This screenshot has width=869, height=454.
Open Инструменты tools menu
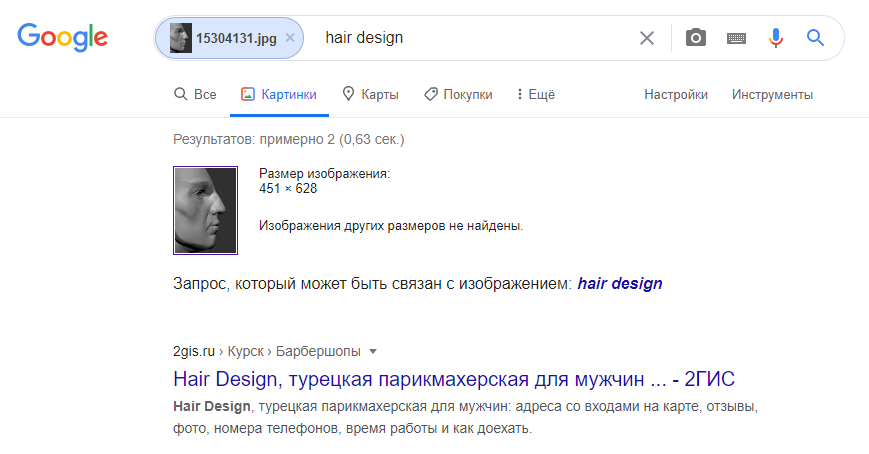[x=772, y=94]
